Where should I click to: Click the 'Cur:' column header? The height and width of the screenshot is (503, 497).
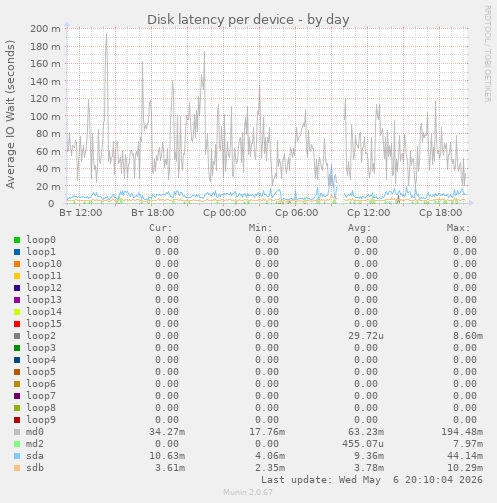point(161,228)
